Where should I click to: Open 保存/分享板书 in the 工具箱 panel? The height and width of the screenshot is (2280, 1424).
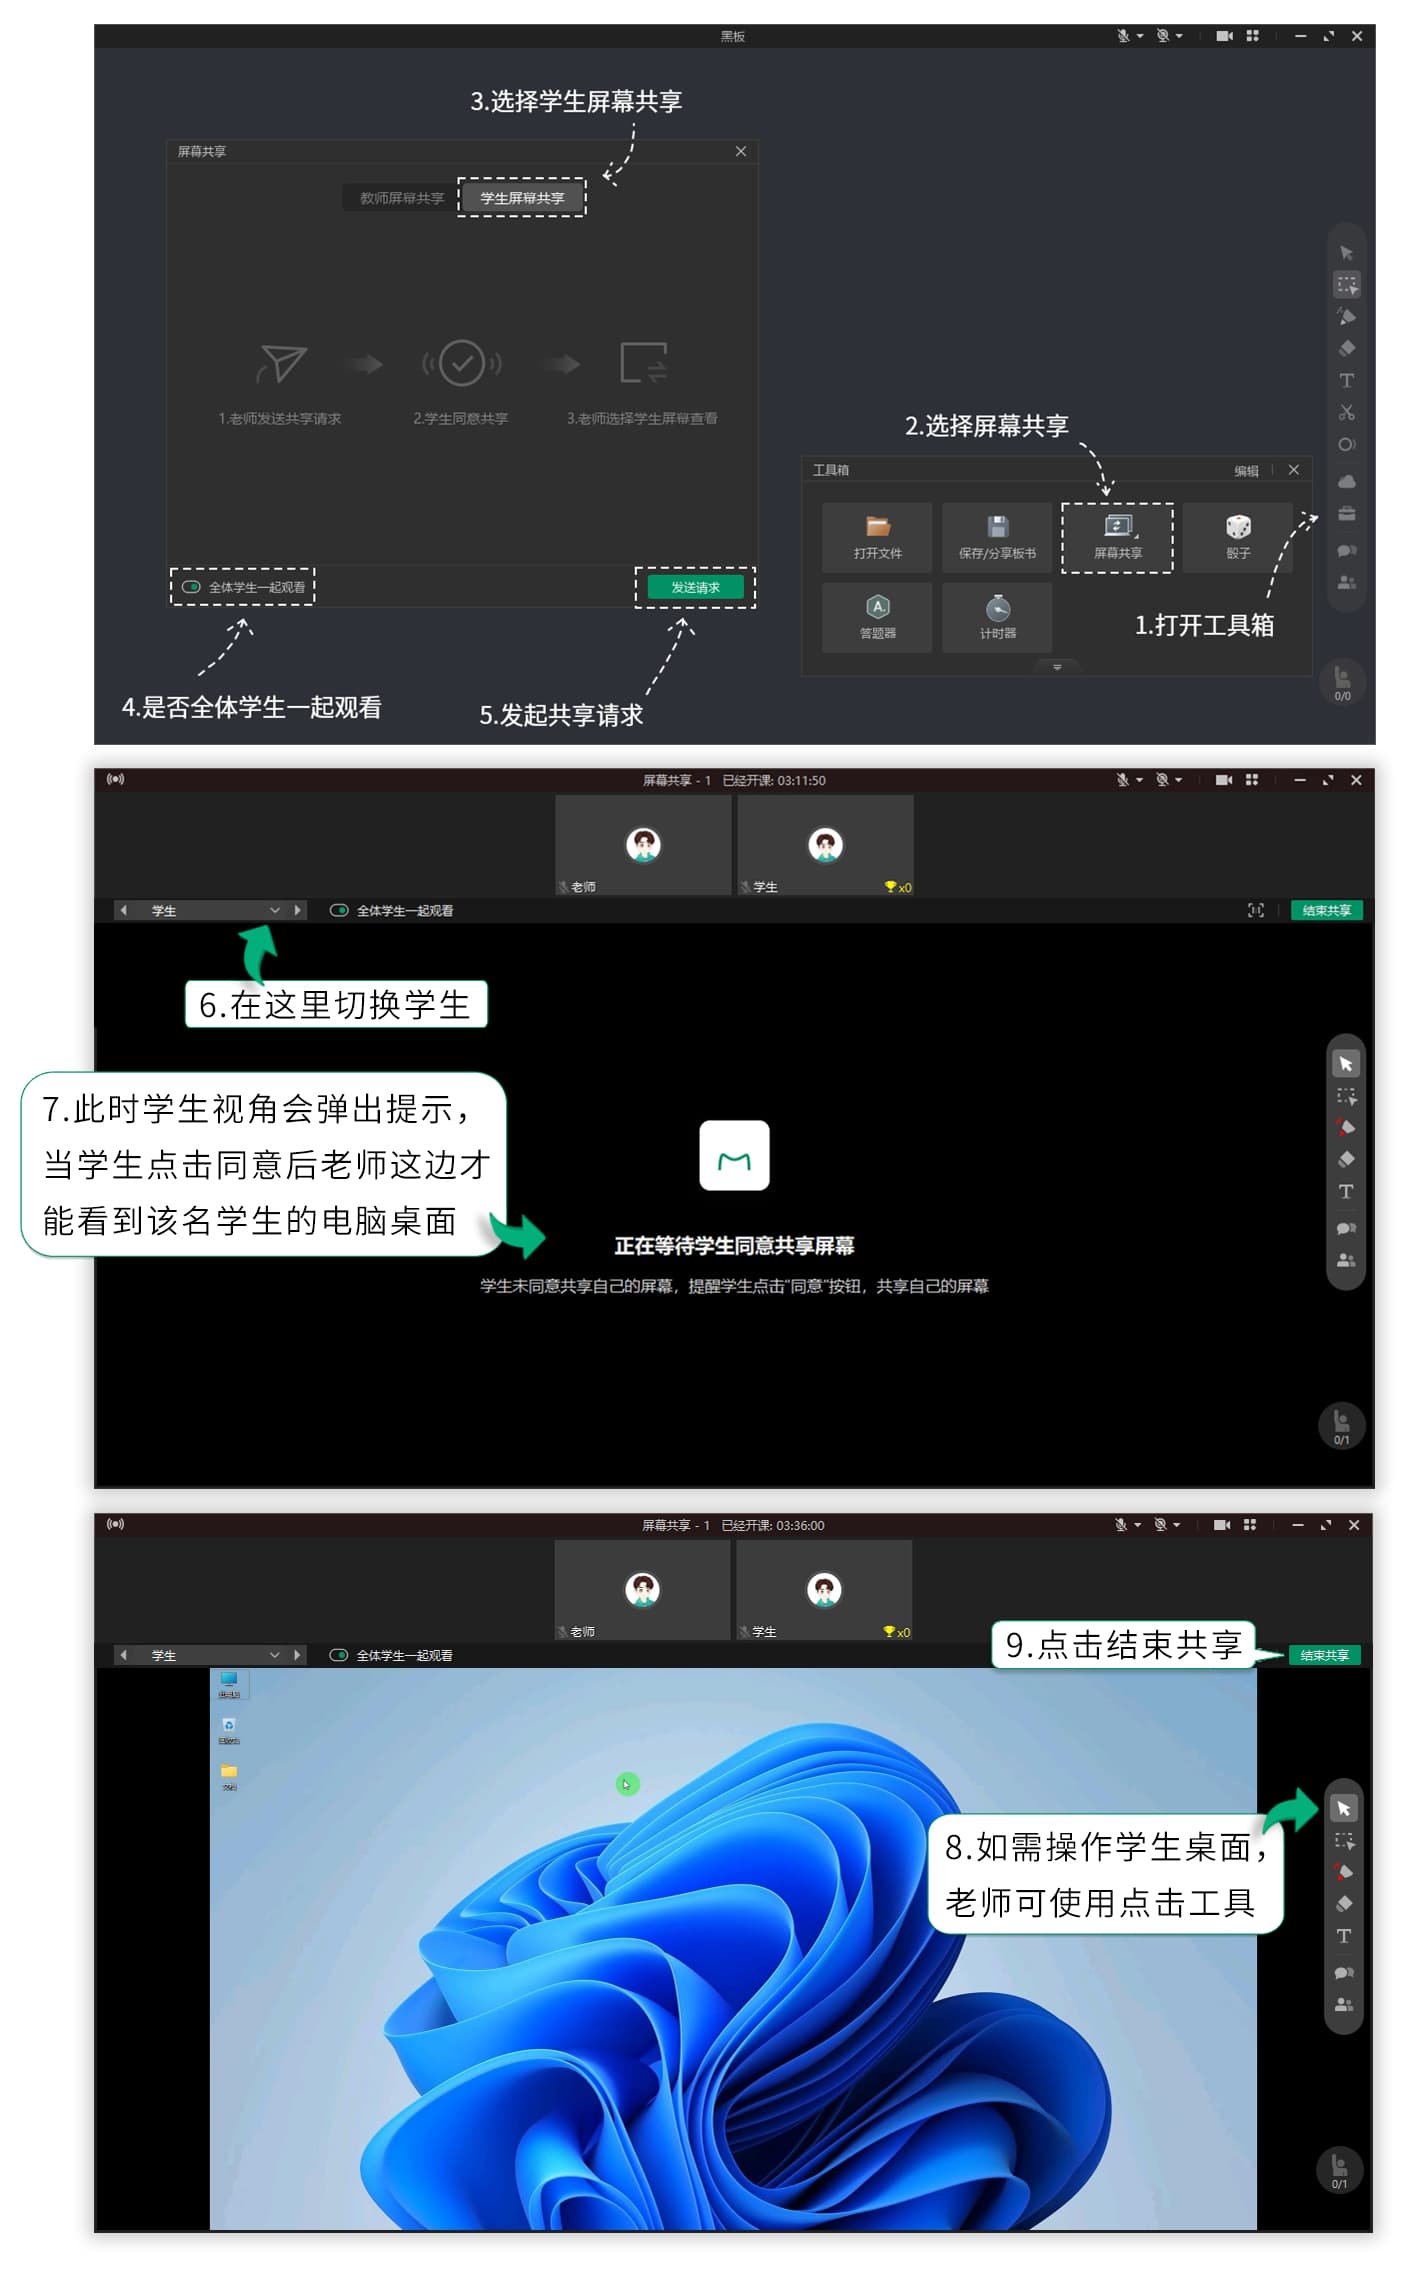point(997,537)
